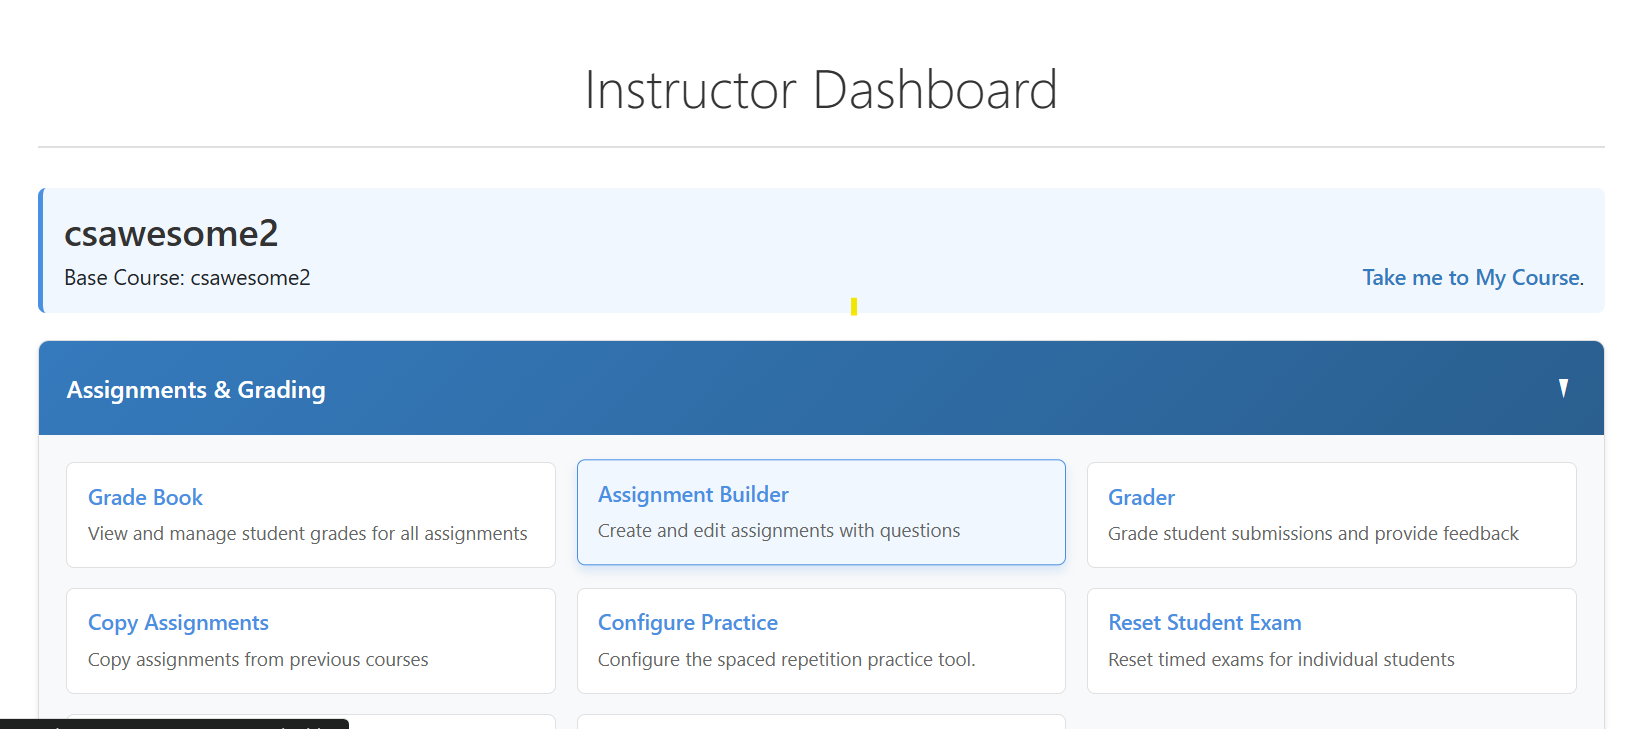
Task: Open the Grader link
Action: [1141, 497]
